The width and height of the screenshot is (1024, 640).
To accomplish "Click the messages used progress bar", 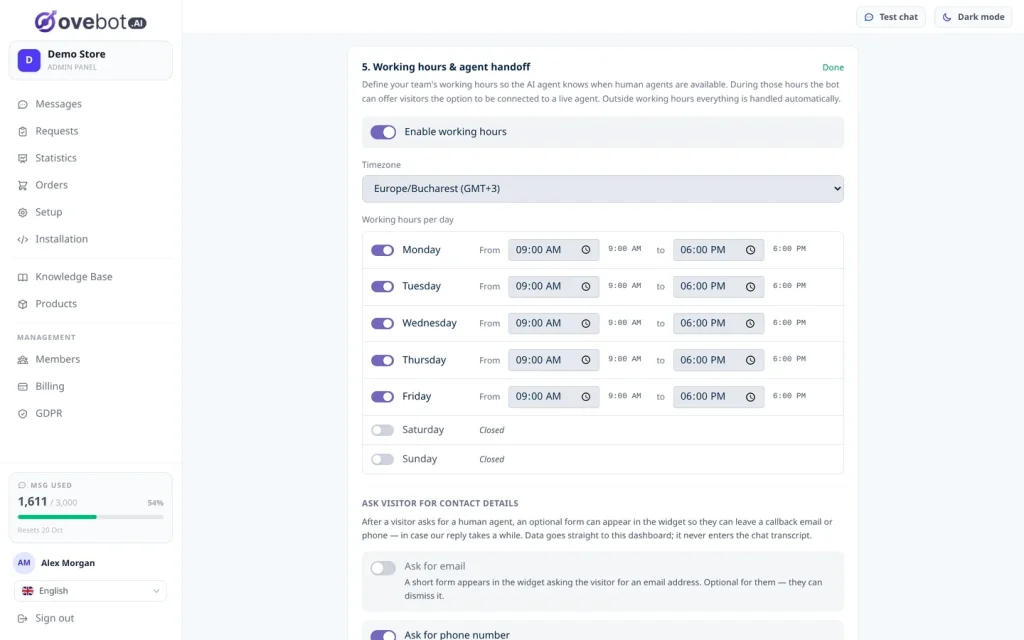I will 90,517.
